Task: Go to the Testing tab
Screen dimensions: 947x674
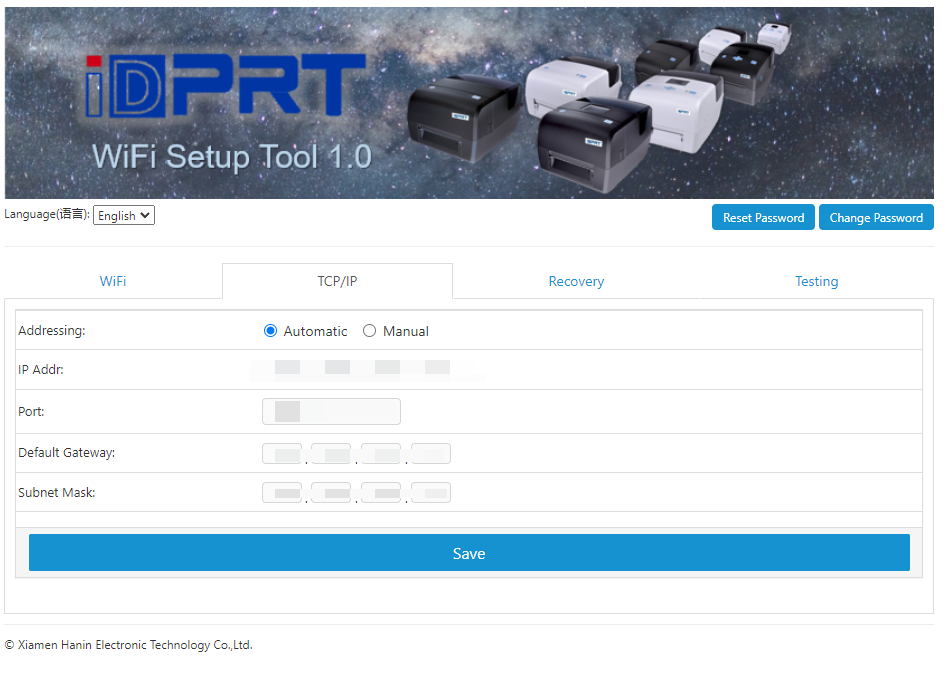Action: click(816, 281)
